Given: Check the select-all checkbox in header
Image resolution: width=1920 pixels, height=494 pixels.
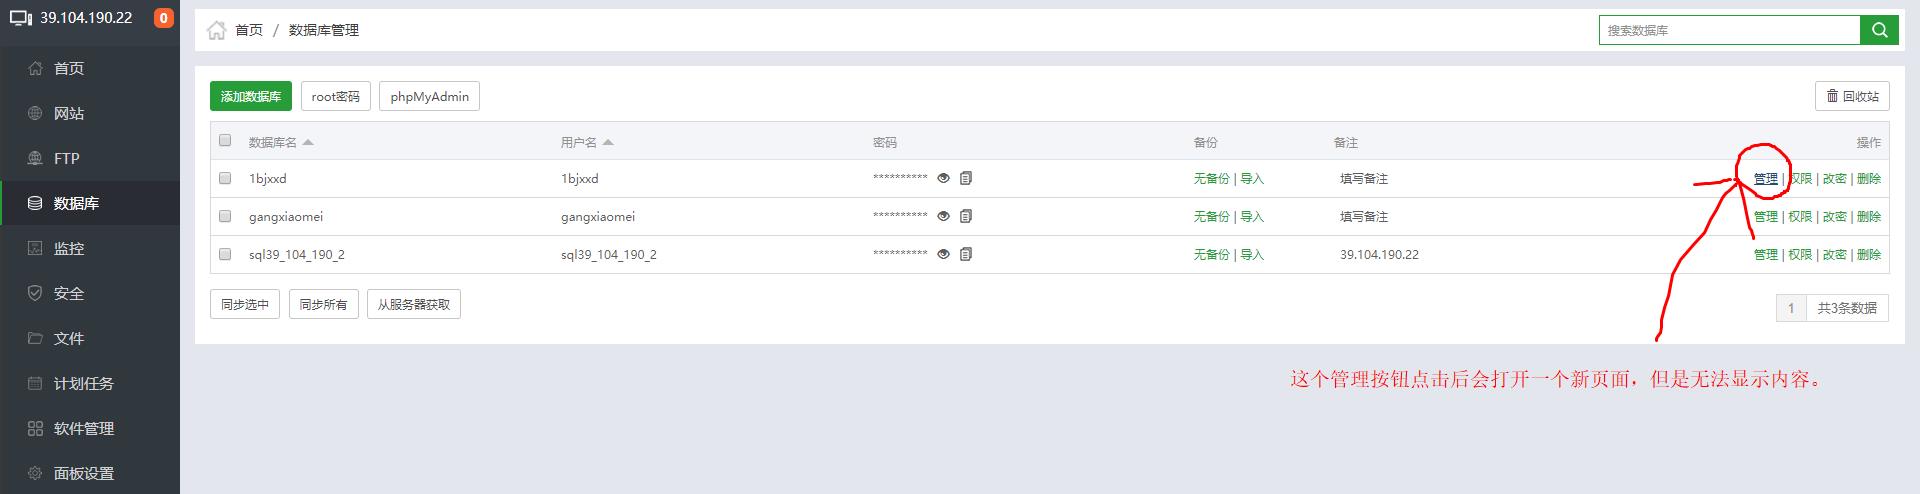Looking at the screenshot, I should coord(225,141).
